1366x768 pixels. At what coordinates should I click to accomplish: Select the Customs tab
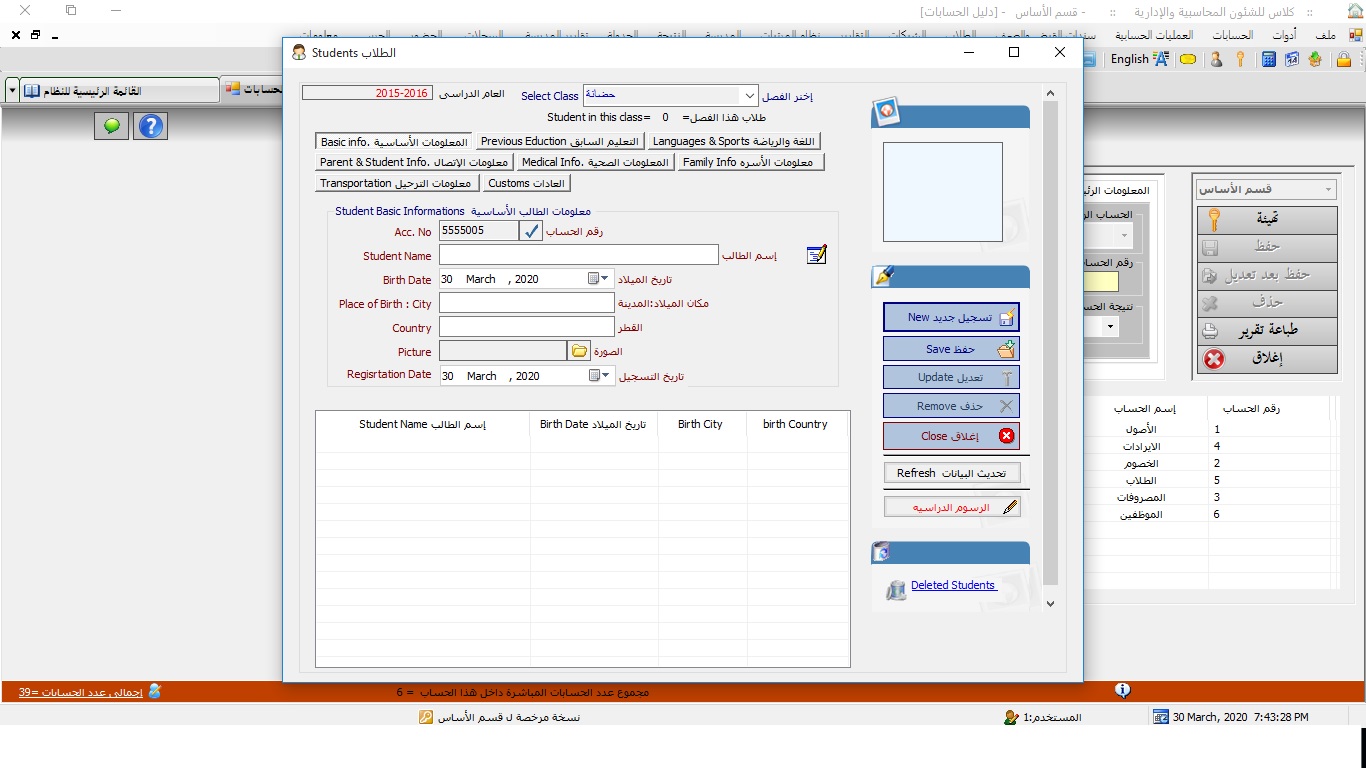pos(526,184)
